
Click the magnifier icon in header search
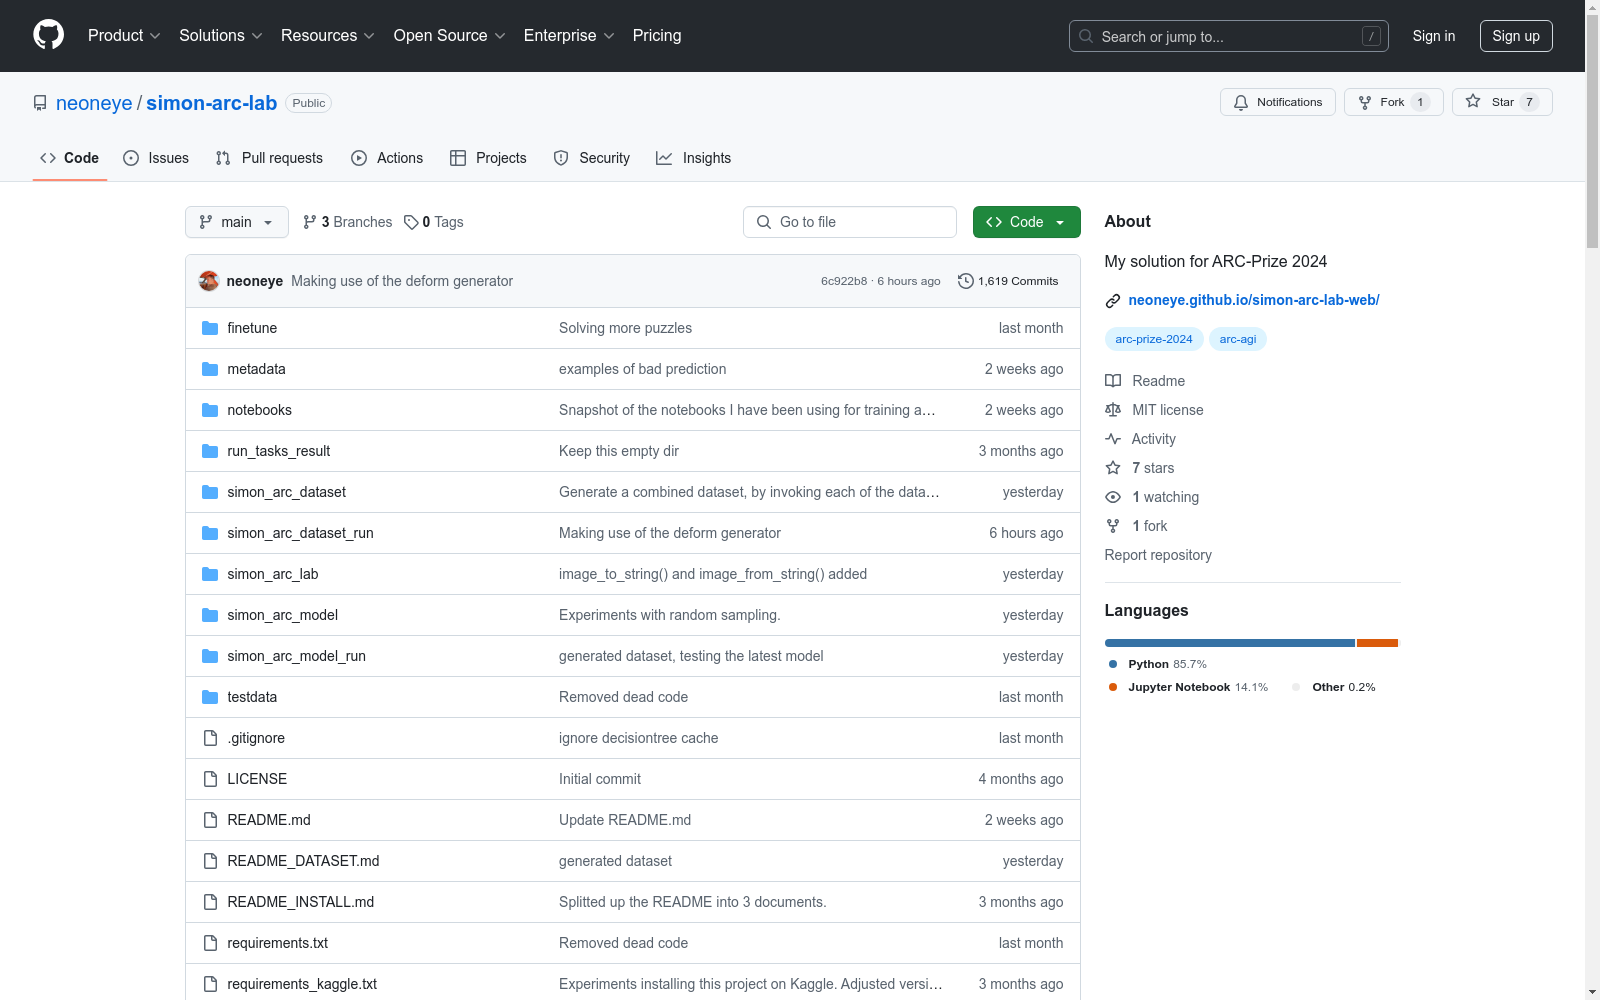pos(1086,36)
